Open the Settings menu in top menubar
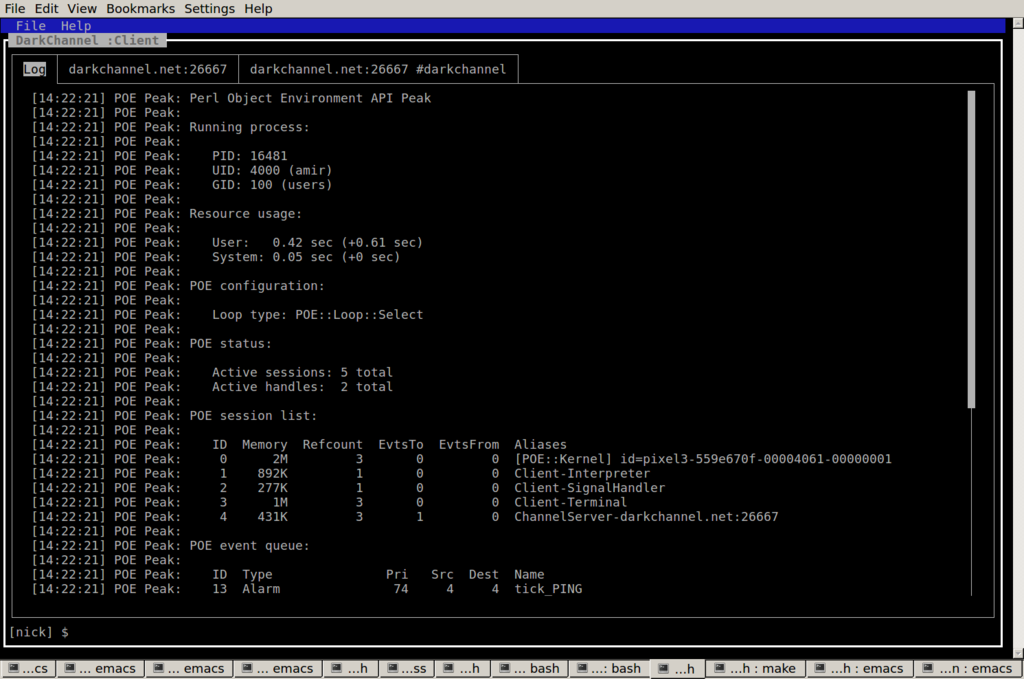This screenshot has height=679, width=1024. [209, 9]
